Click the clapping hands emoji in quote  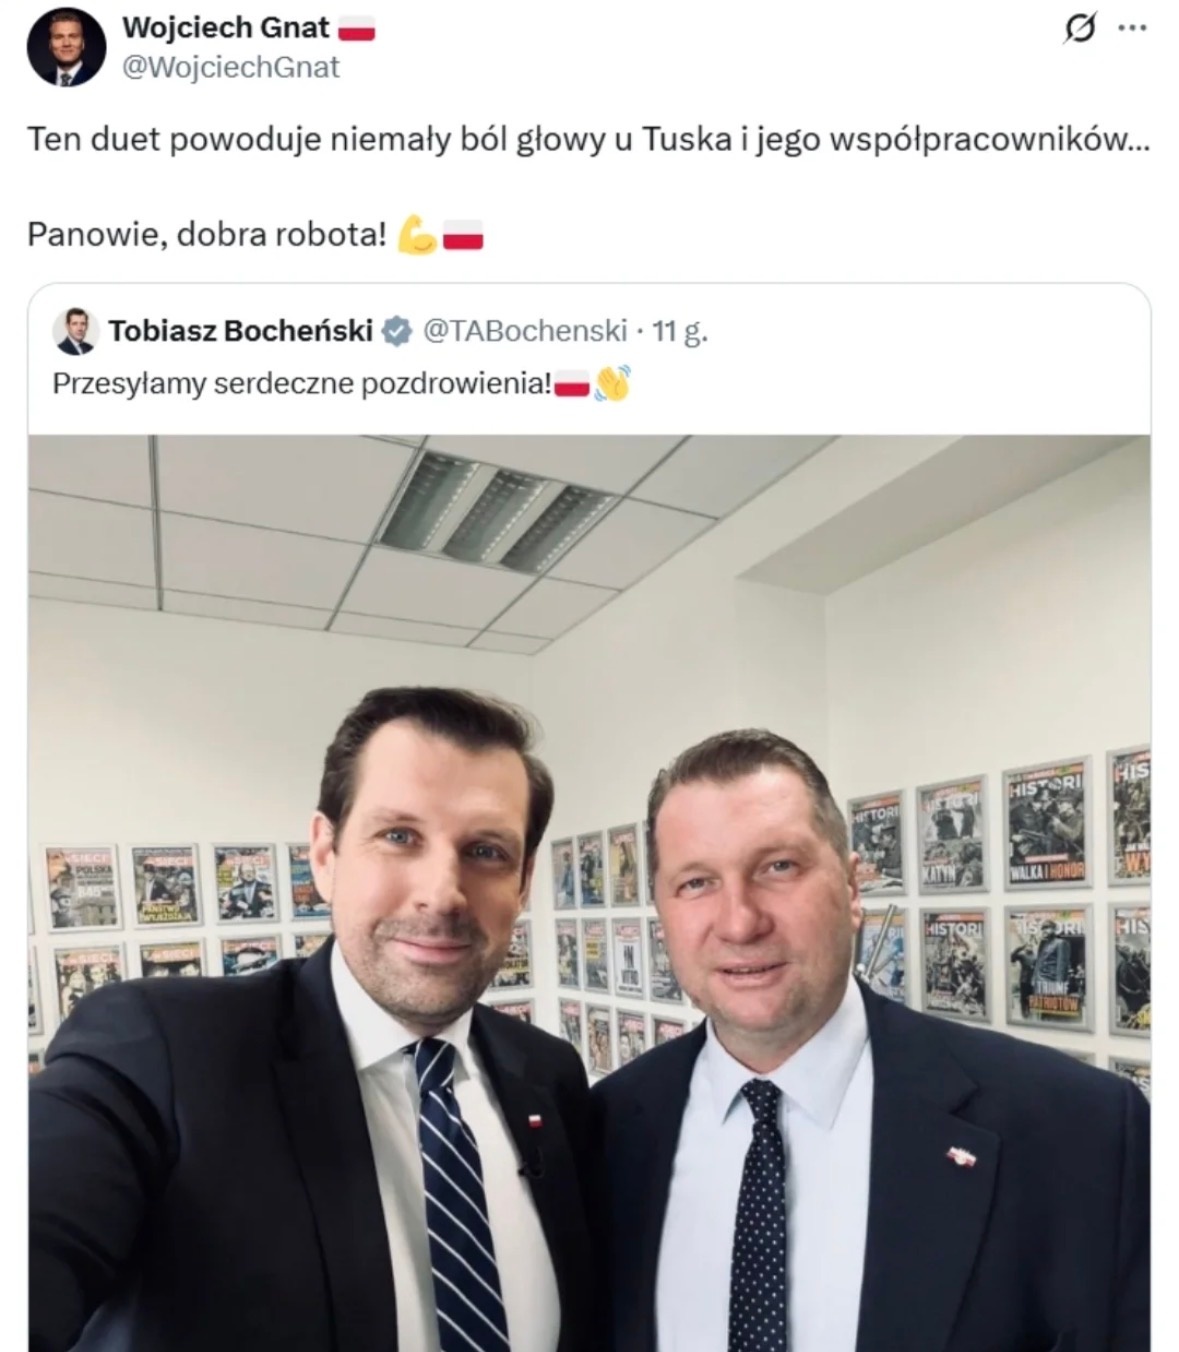tap(611, 384)
